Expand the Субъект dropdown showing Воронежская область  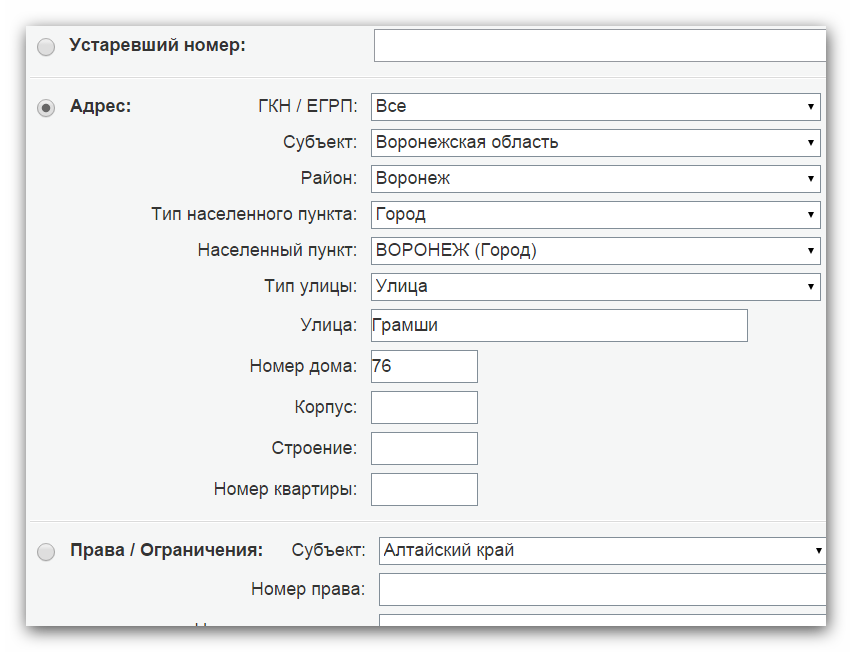[595, 143]
